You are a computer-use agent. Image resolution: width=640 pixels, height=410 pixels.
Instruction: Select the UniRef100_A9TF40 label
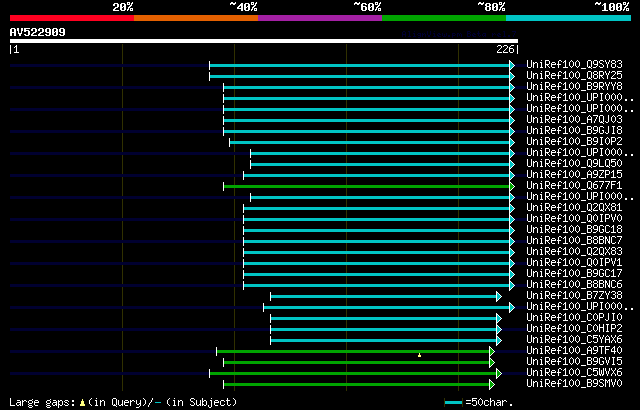(x=574, y=351)
